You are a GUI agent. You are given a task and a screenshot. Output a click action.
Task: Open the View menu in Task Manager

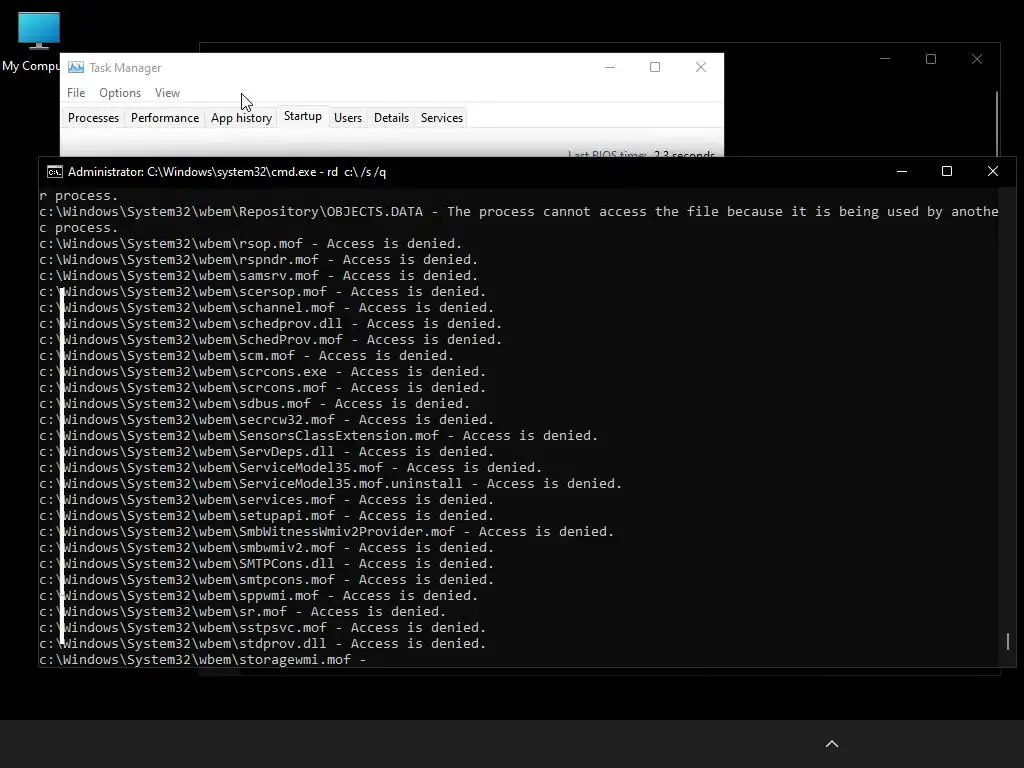pos(167,93)
